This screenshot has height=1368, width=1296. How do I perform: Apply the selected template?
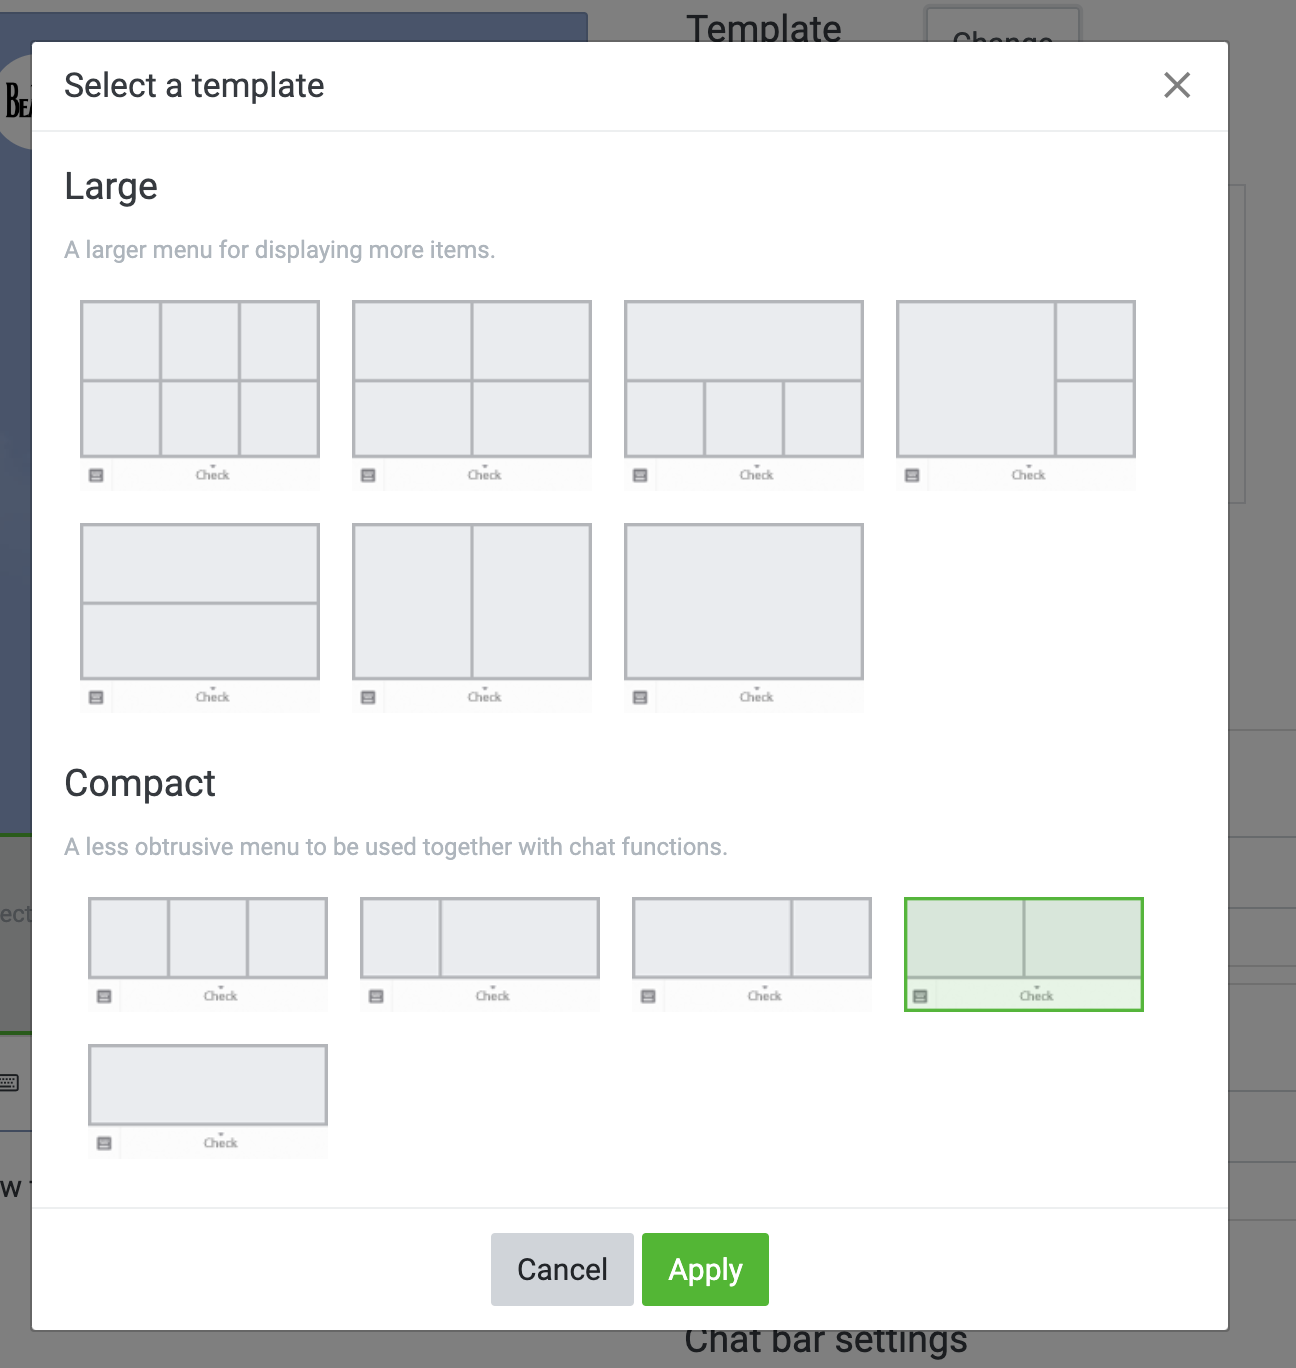point(705,1269)
